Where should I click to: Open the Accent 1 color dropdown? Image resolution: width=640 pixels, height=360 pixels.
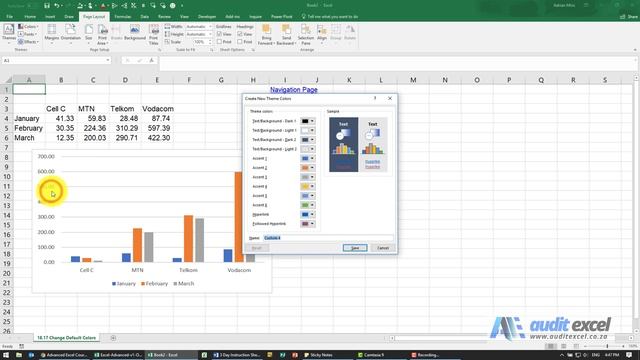click(312, 158)
